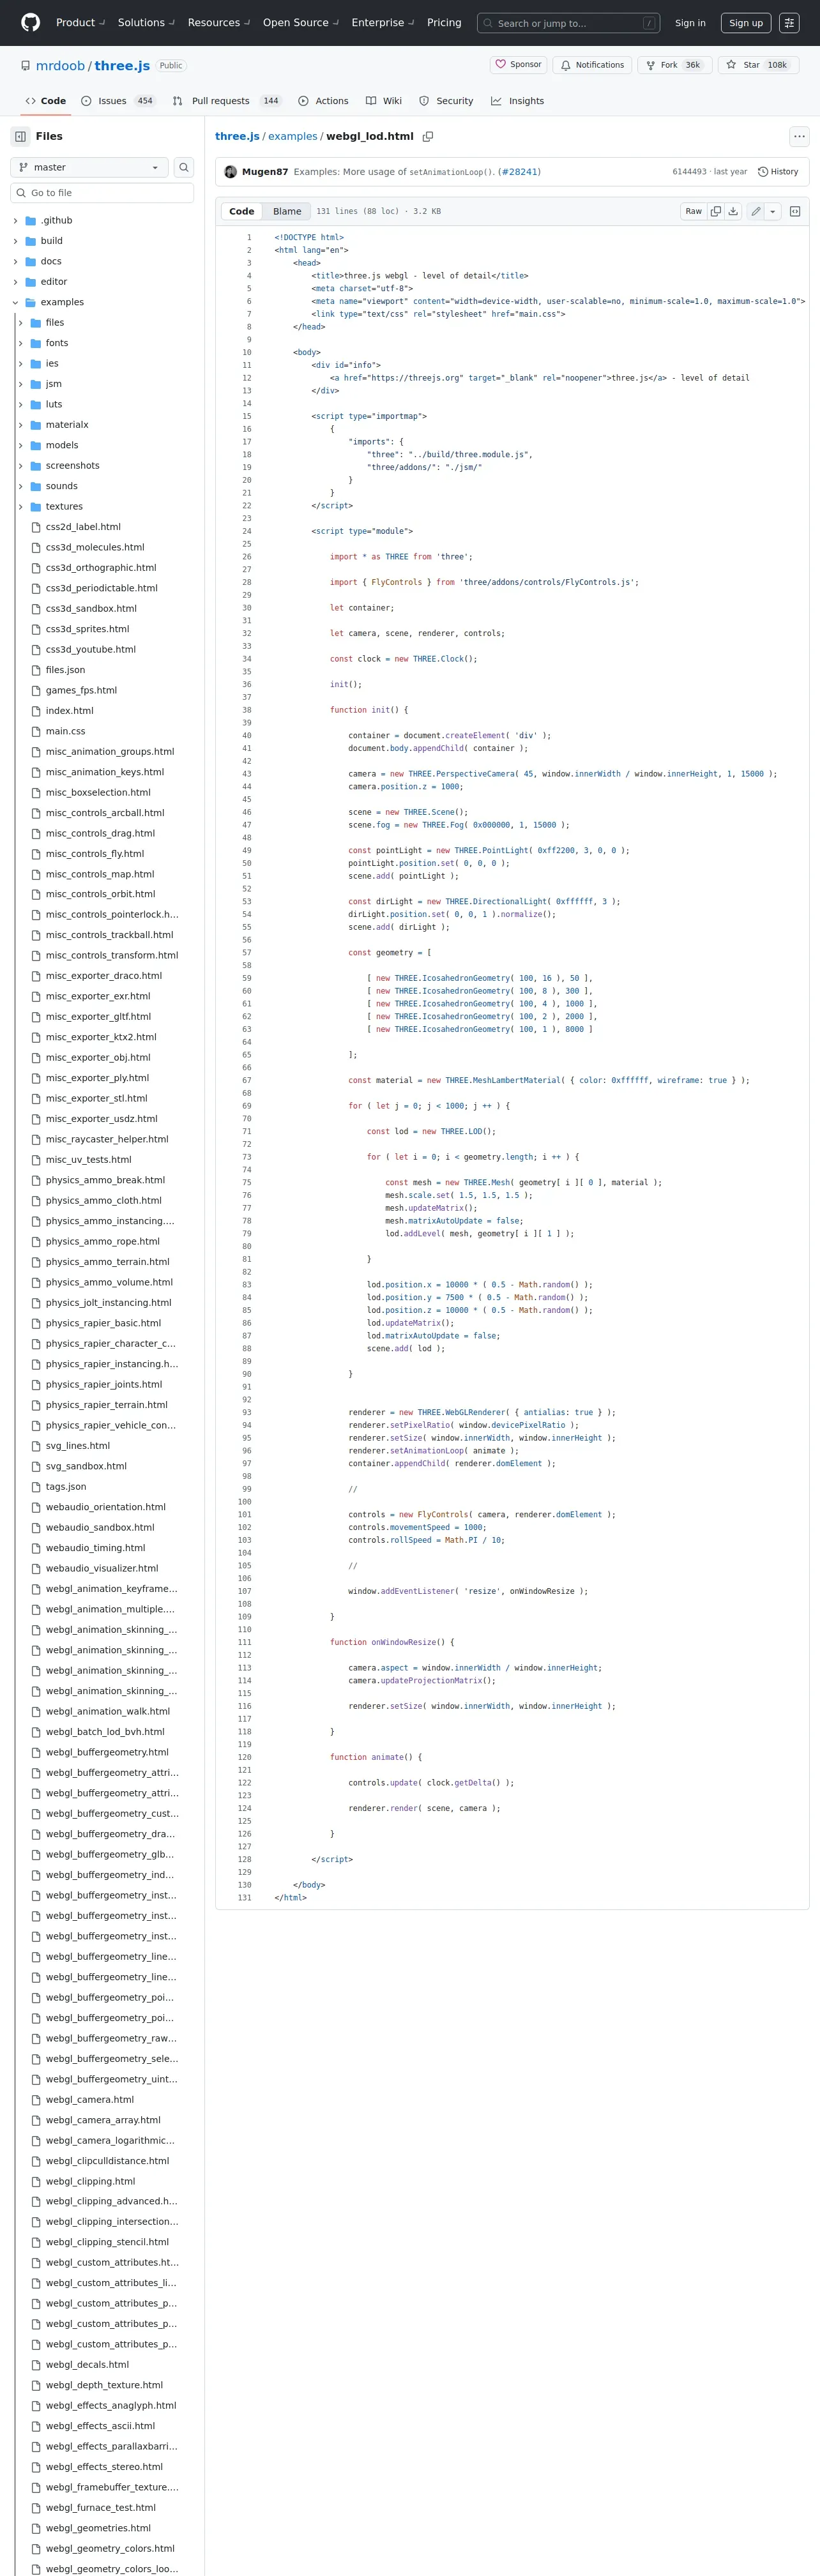
Task: Open the edit options dropdown arrow
Action: click(x=773, y=211)
